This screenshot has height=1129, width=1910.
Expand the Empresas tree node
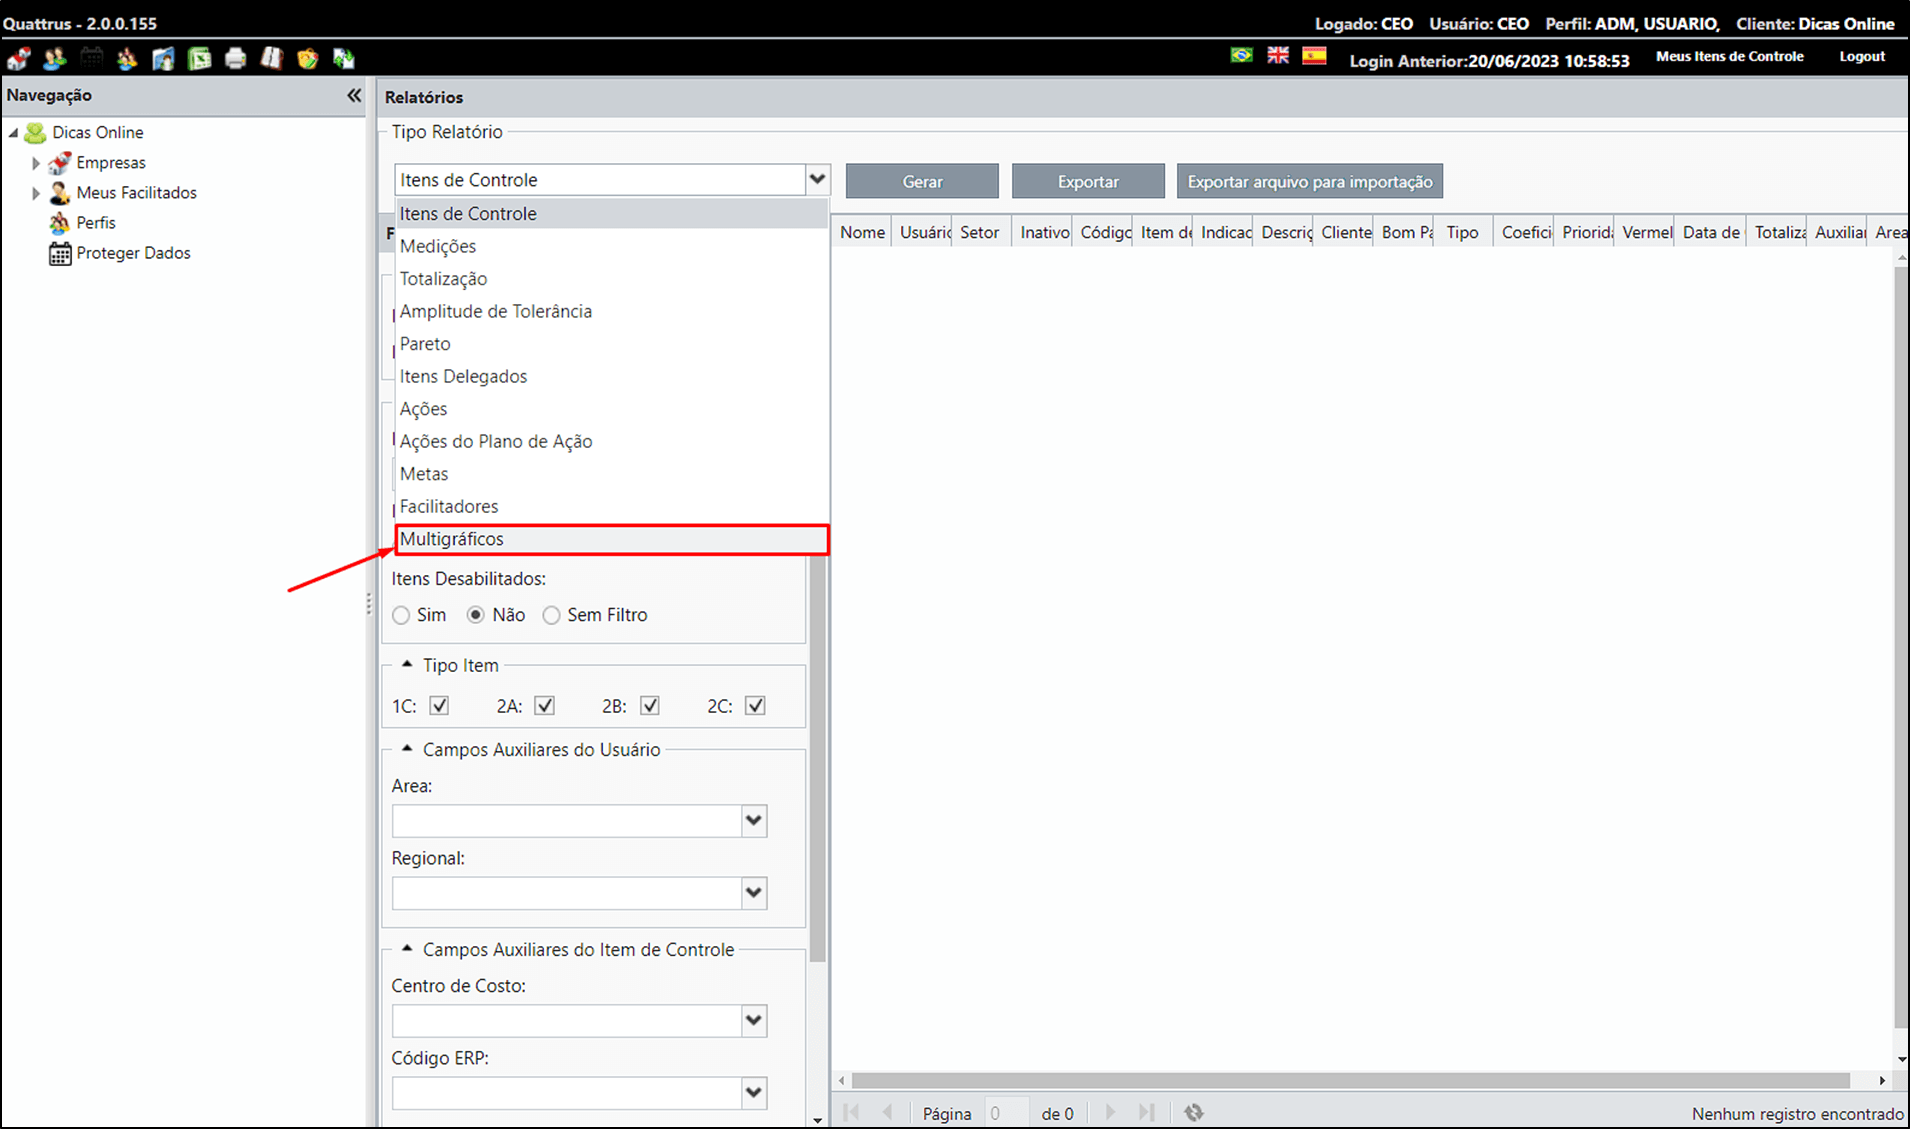36,163
